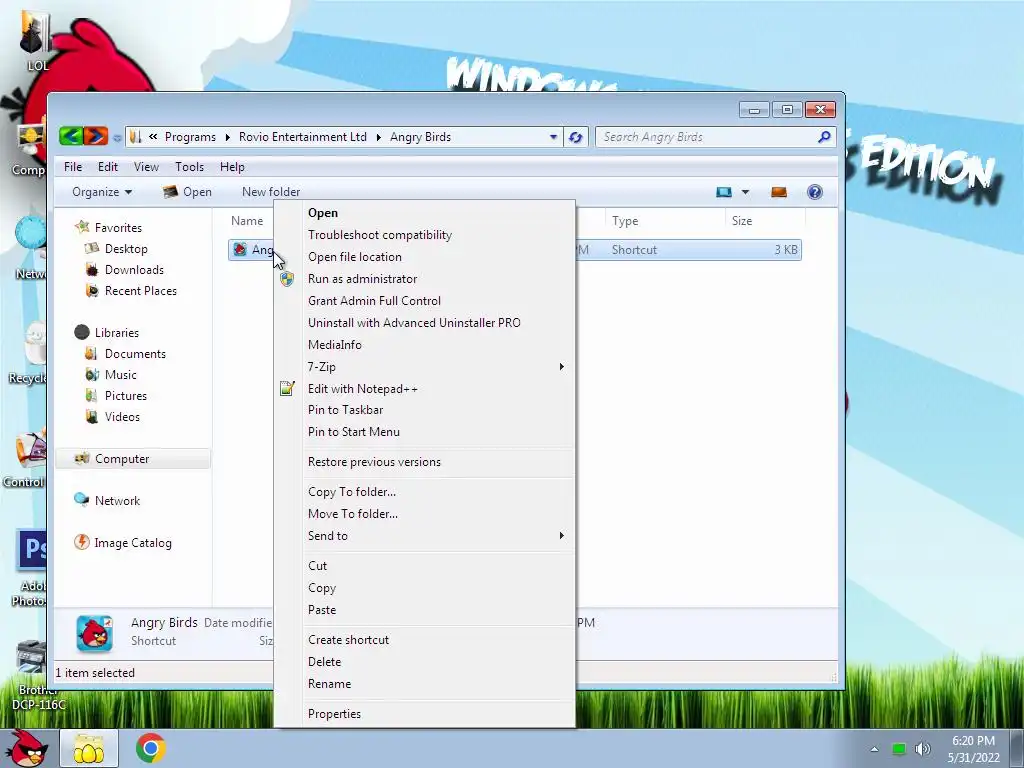Viewport: 1024px width, 768px height.
Task: Choose Troubleshoot compatibility
Action: click(424, 234)
